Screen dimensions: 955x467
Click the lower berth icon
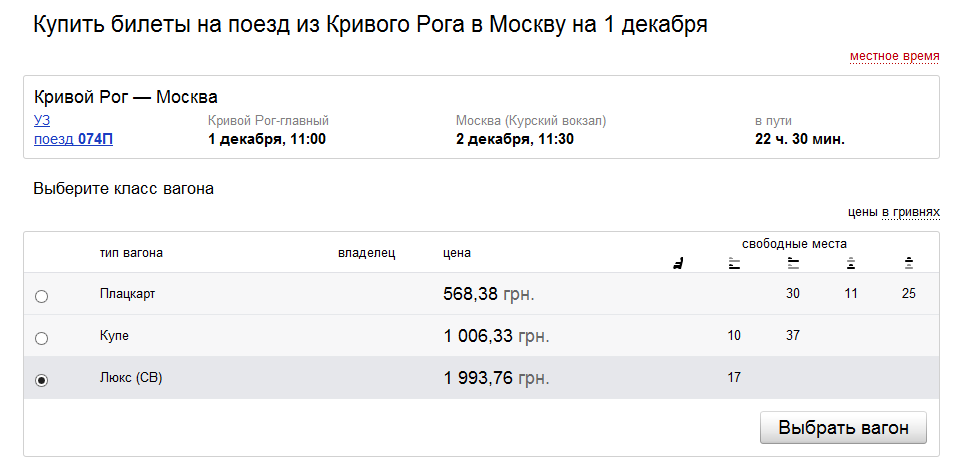735,264
